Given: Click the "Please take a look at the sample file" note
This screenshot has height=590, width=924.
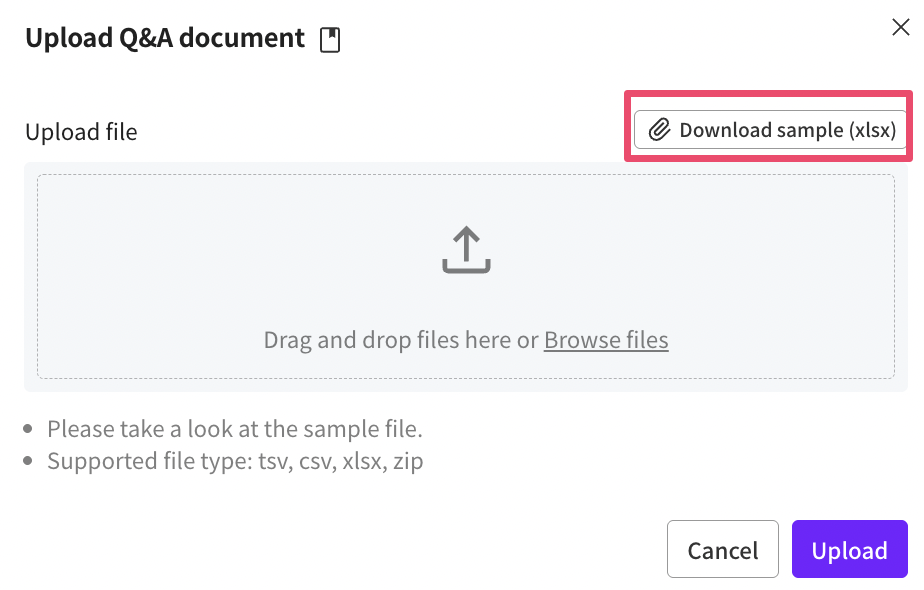Looking at the screenshot, I should pyautogui.click(x=235, y=429).
